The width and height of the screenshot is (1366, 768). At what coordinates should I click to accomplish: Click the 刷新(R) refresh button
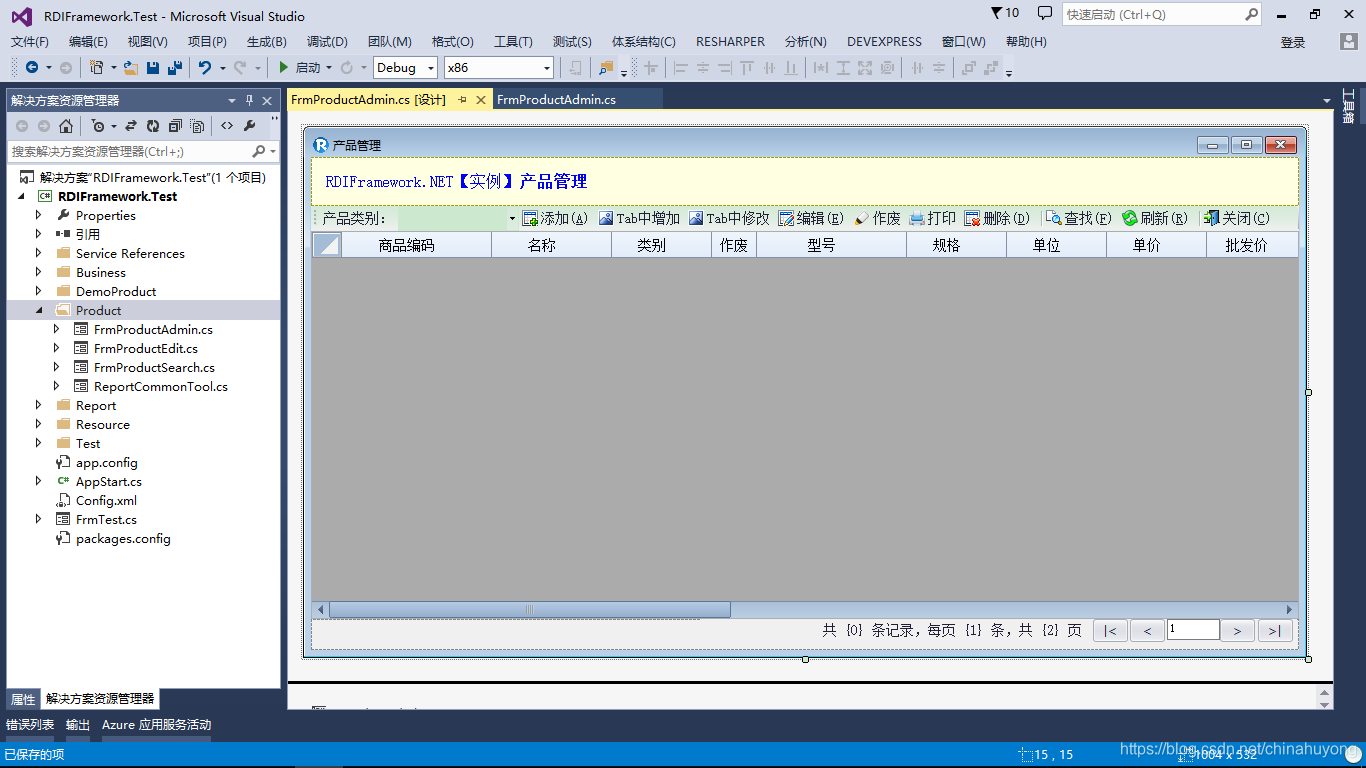1155,218
